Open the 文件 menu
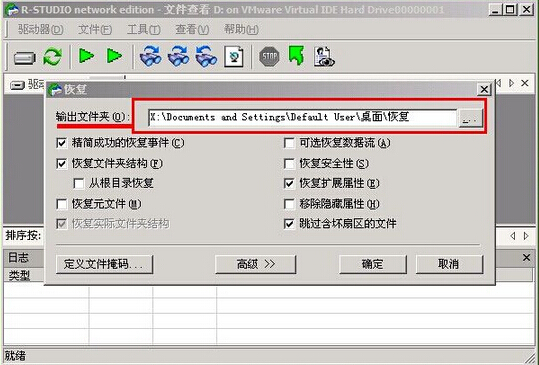Image resolution: width=539 pixels, height=365 pixels. [x=95, y=29]
